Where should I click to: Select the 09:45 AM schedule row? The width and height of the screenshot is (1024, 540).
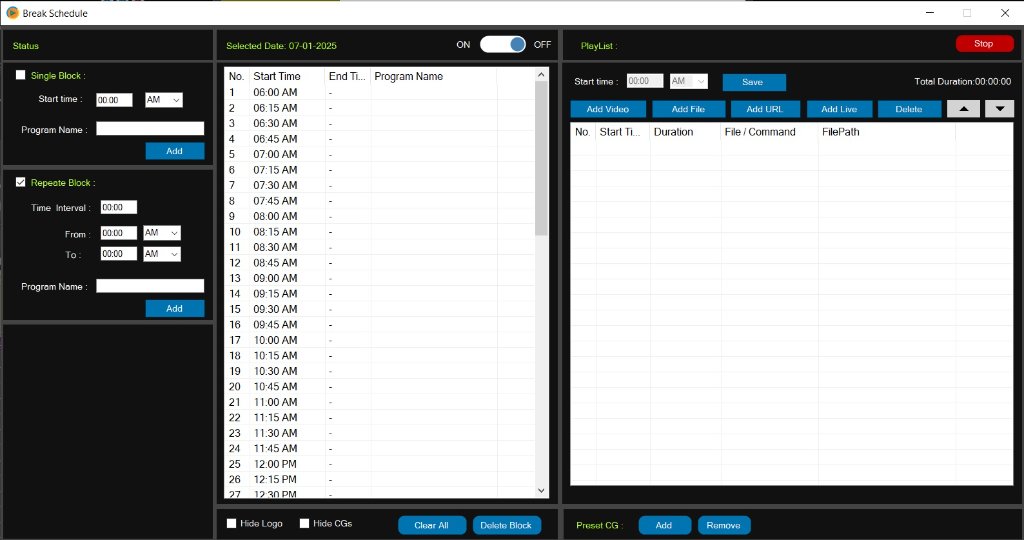coord(379,325)
